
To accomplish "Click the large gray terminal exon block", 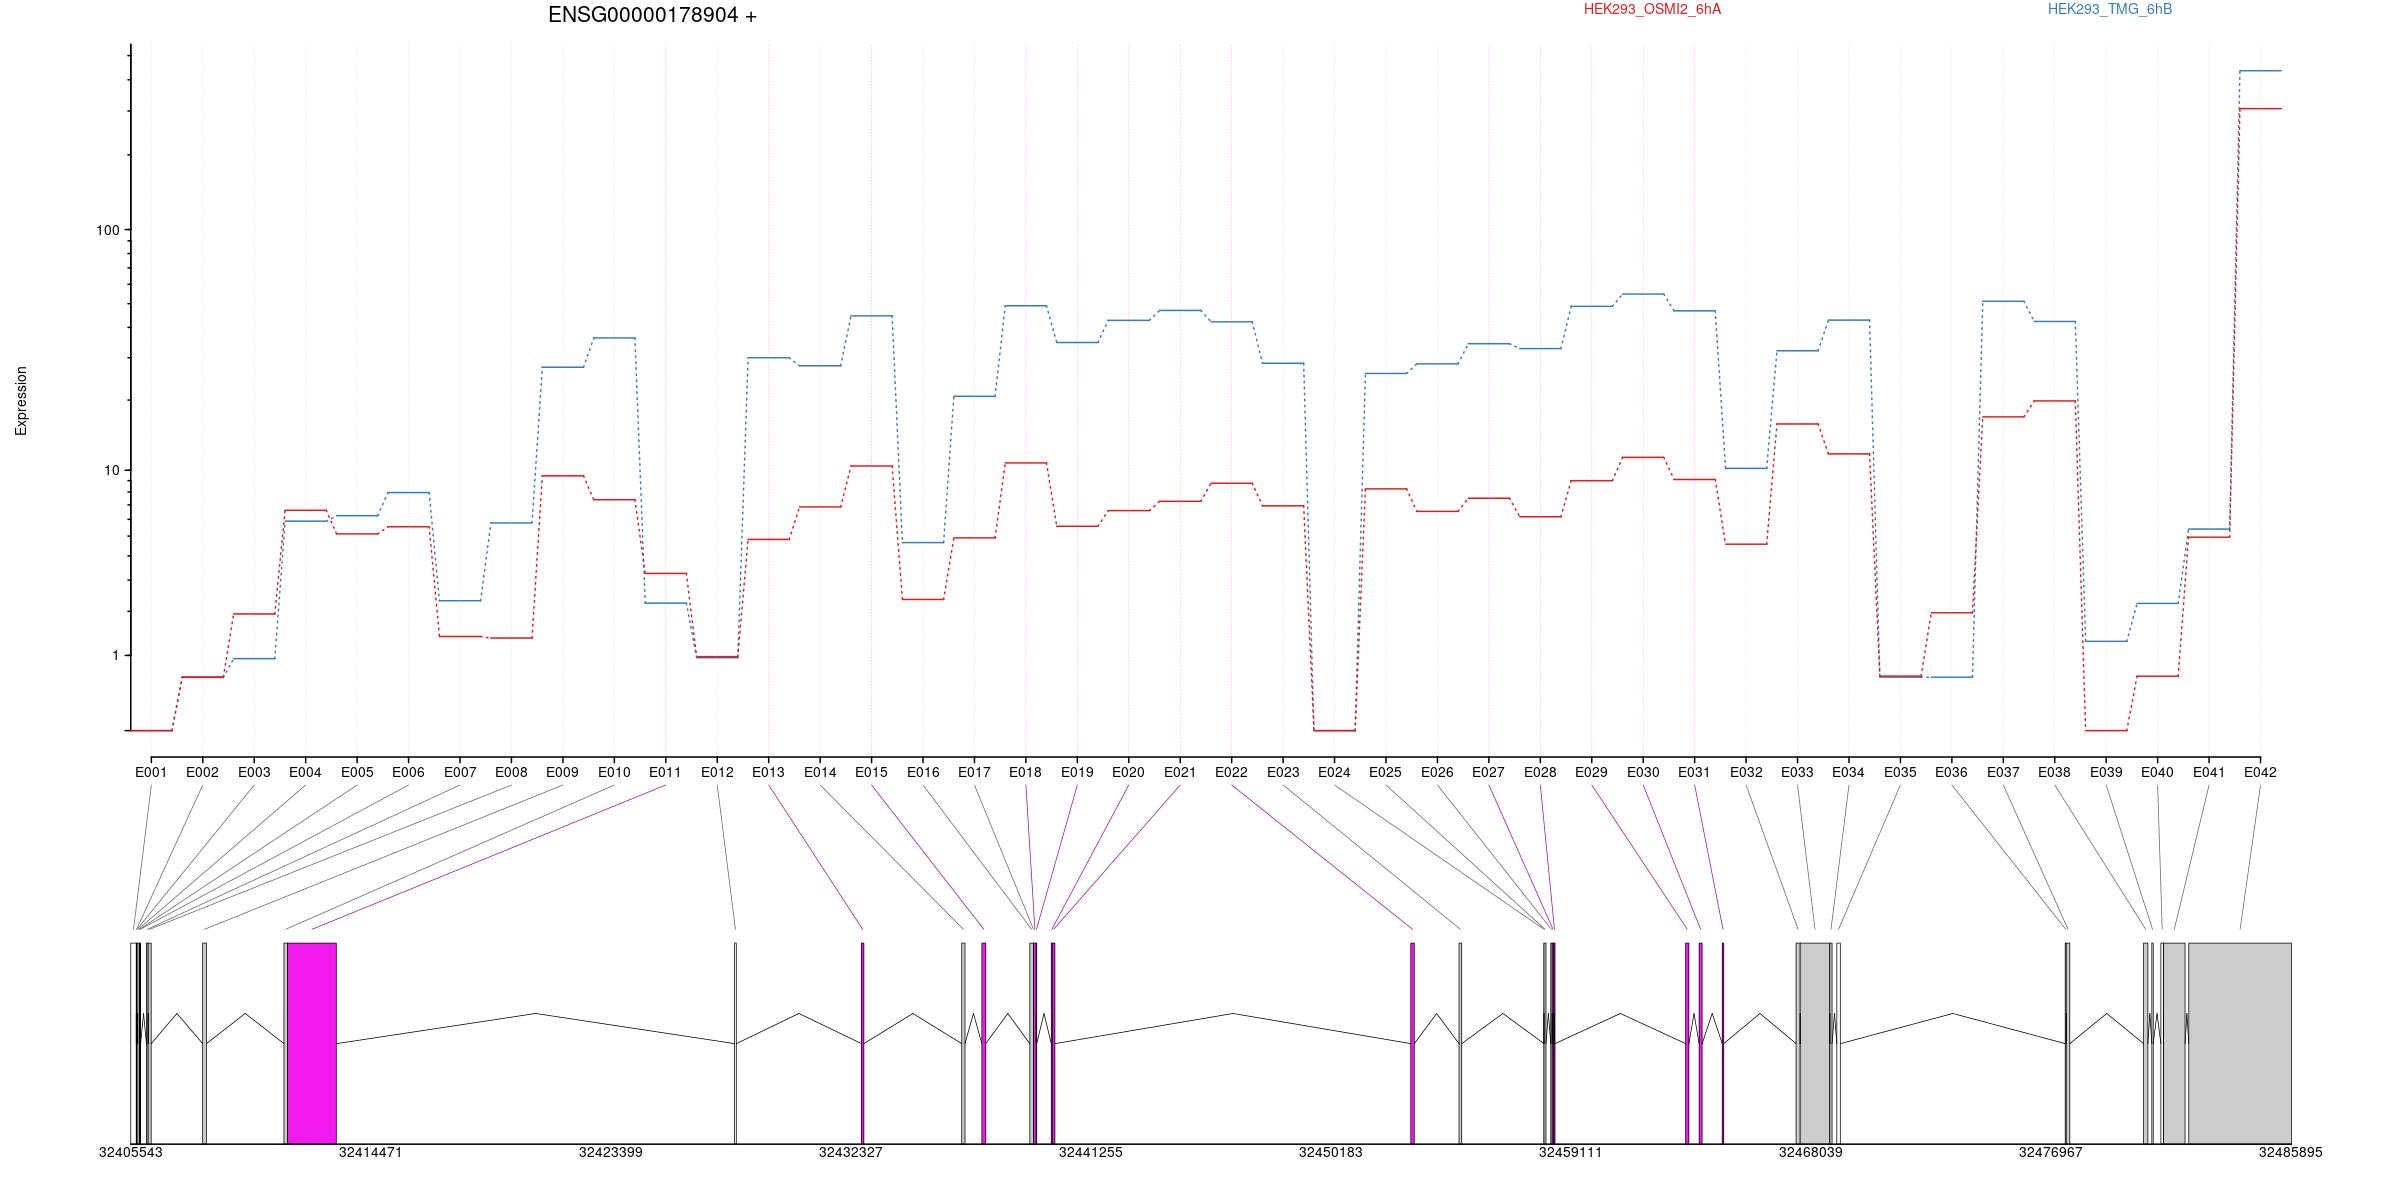I will click(2239, 1043).
